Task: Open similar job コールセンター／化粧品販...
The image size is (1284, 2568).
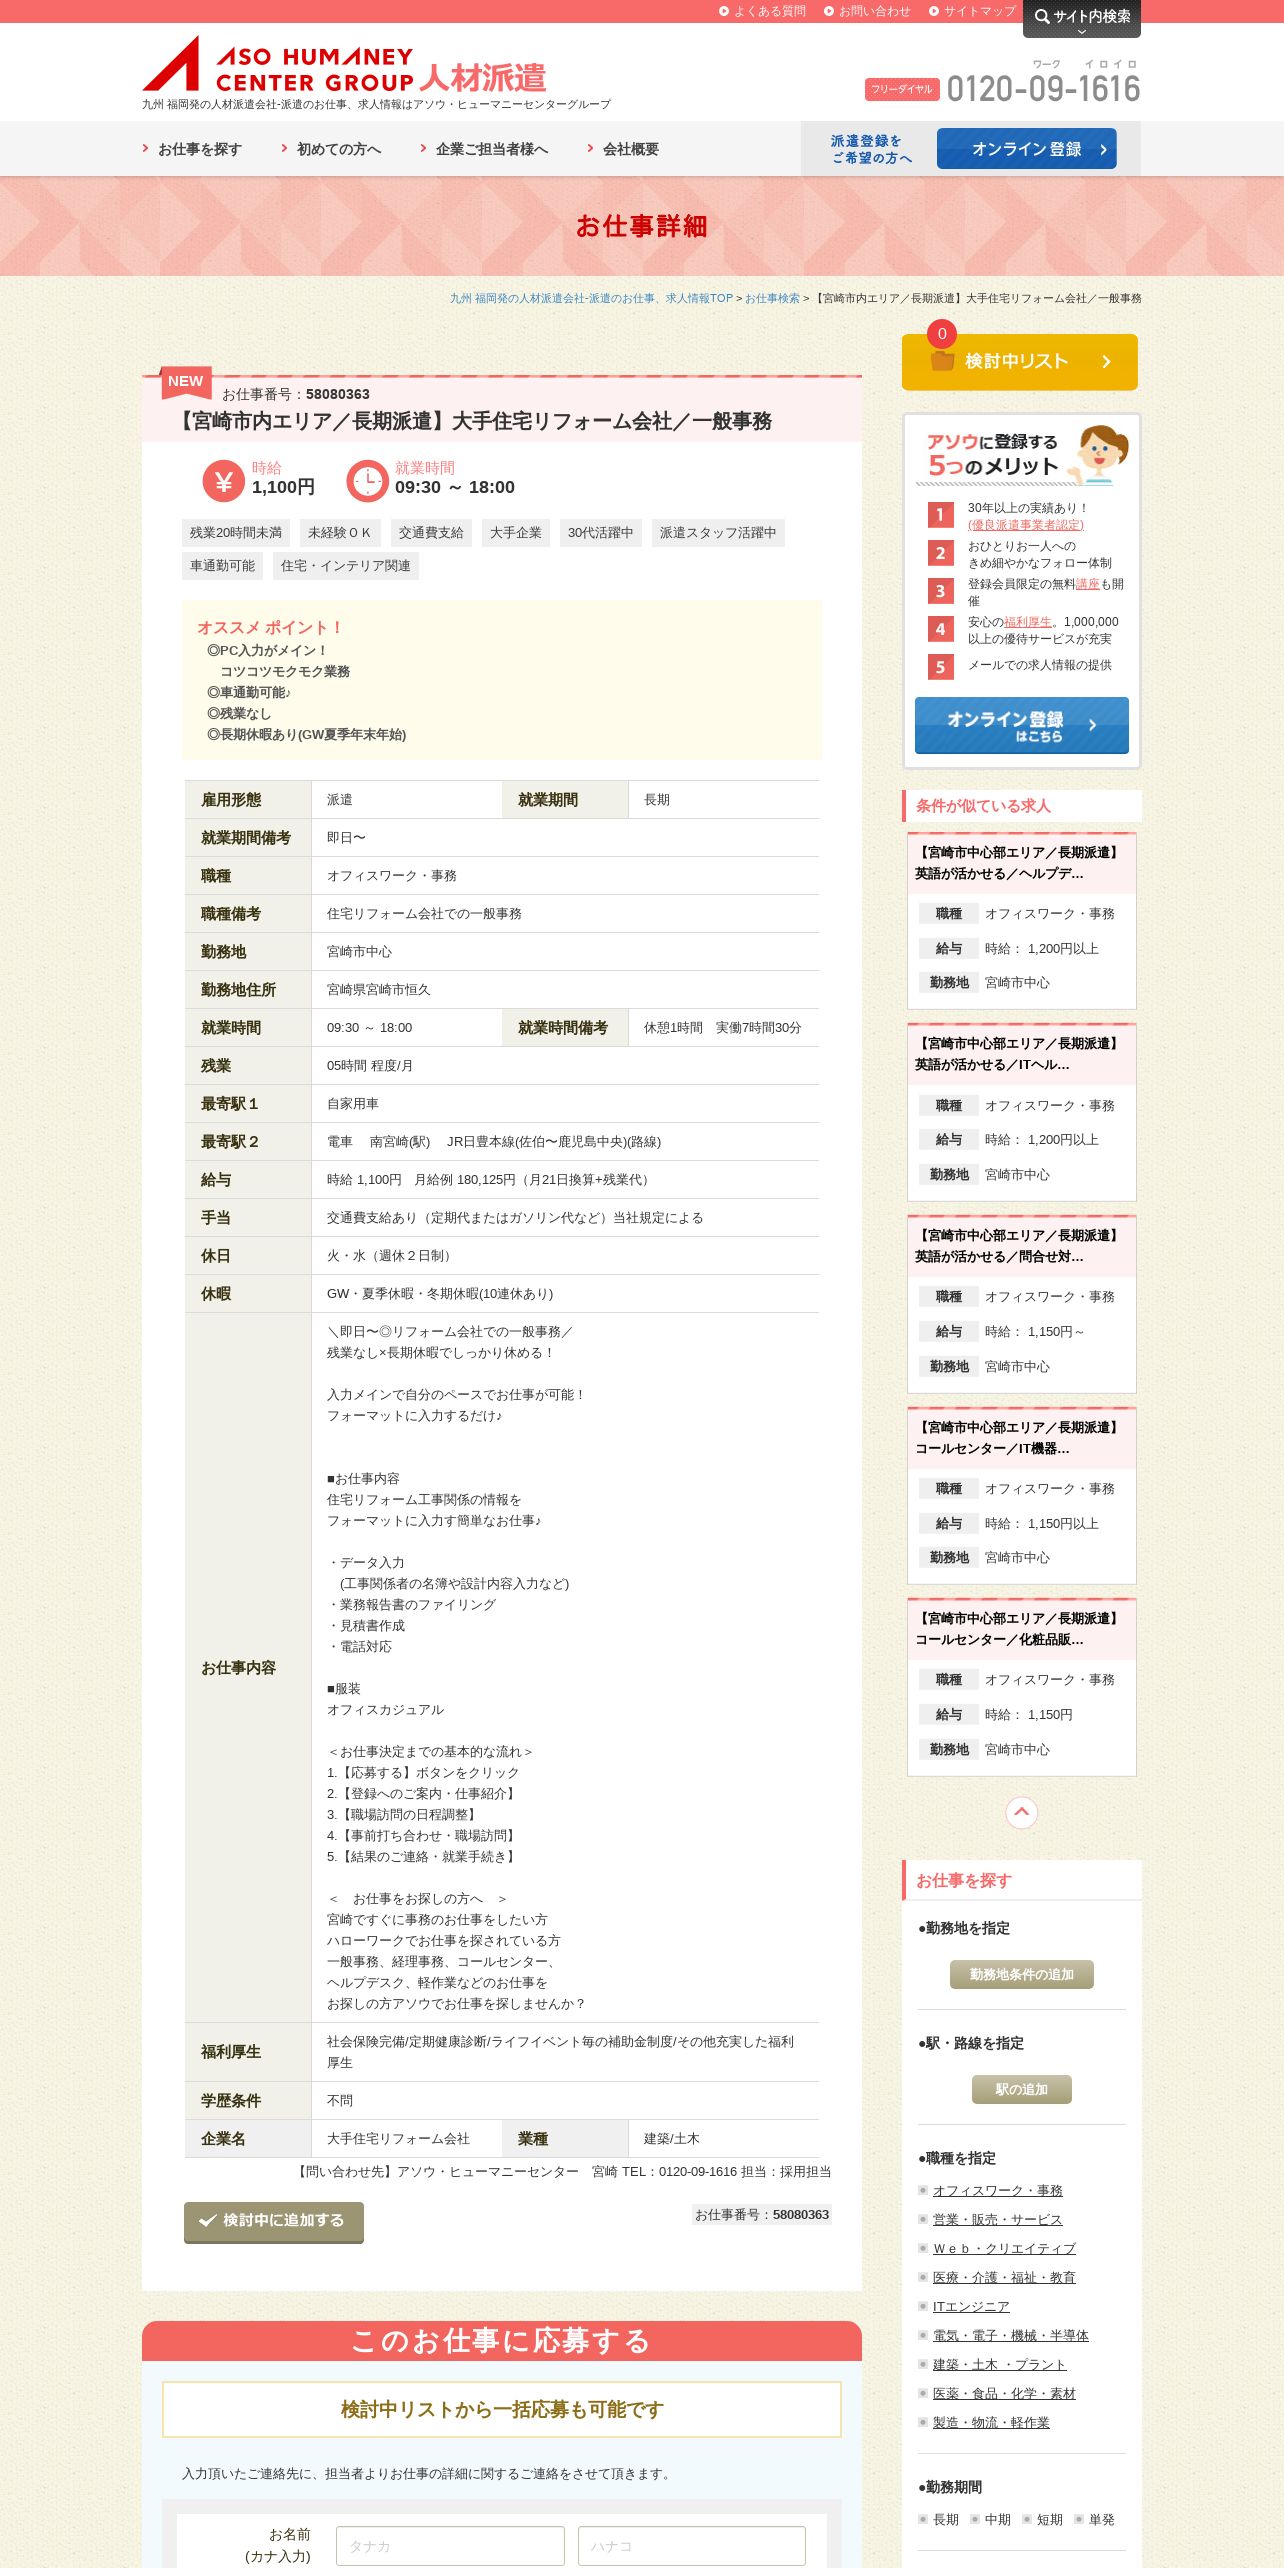Action: 1021,1629
